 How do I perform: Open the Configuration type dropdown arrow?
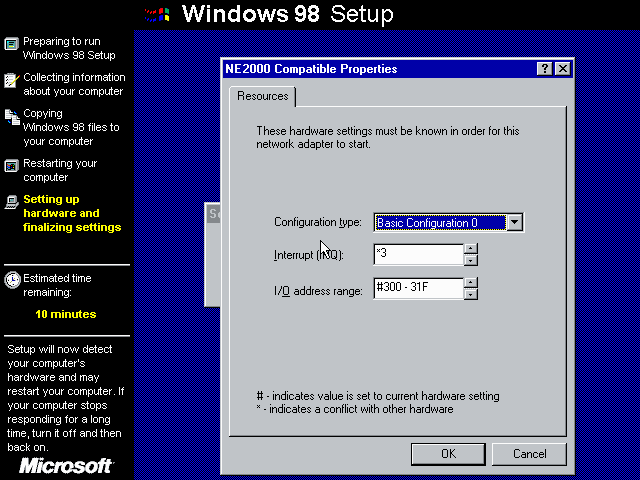pyautogui.click(x=515, y=222)
